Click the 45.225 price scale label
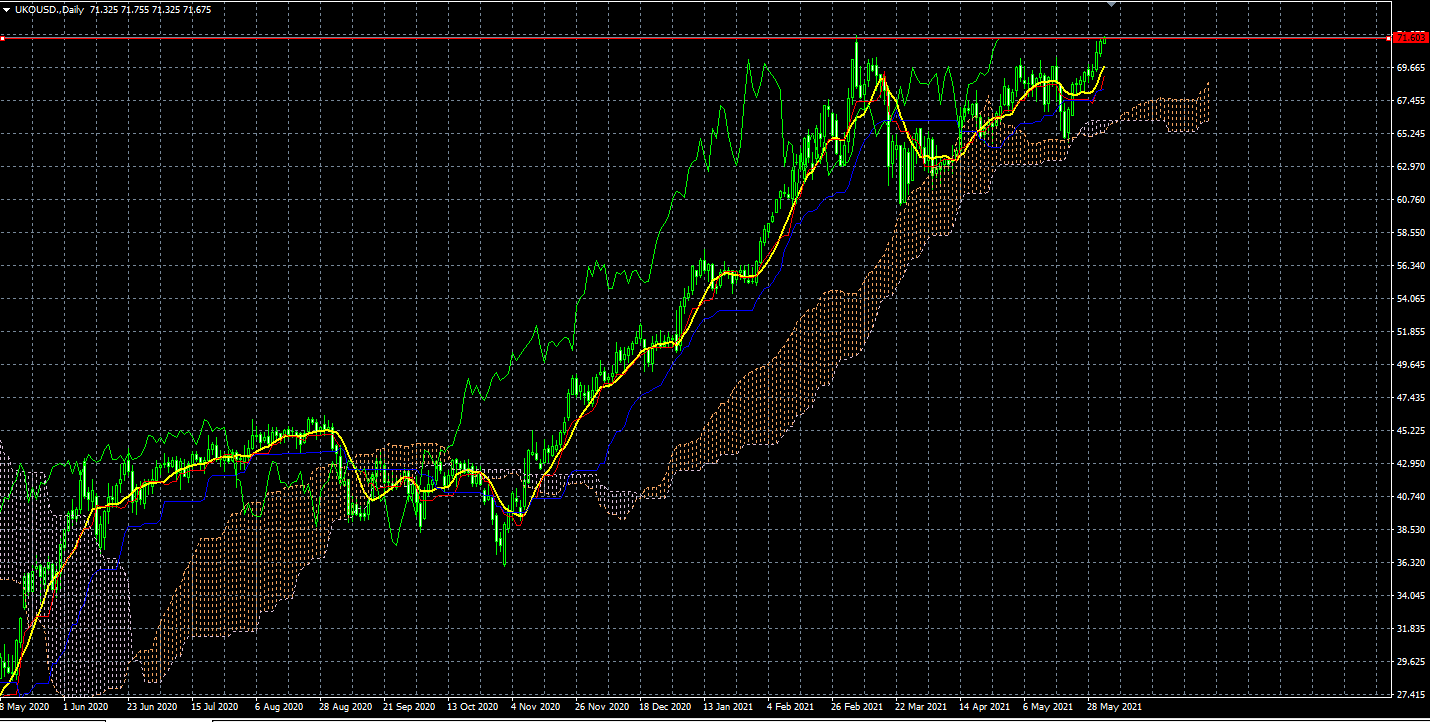This screenshot has height=722, width=1430. (x=1410, y=431)
